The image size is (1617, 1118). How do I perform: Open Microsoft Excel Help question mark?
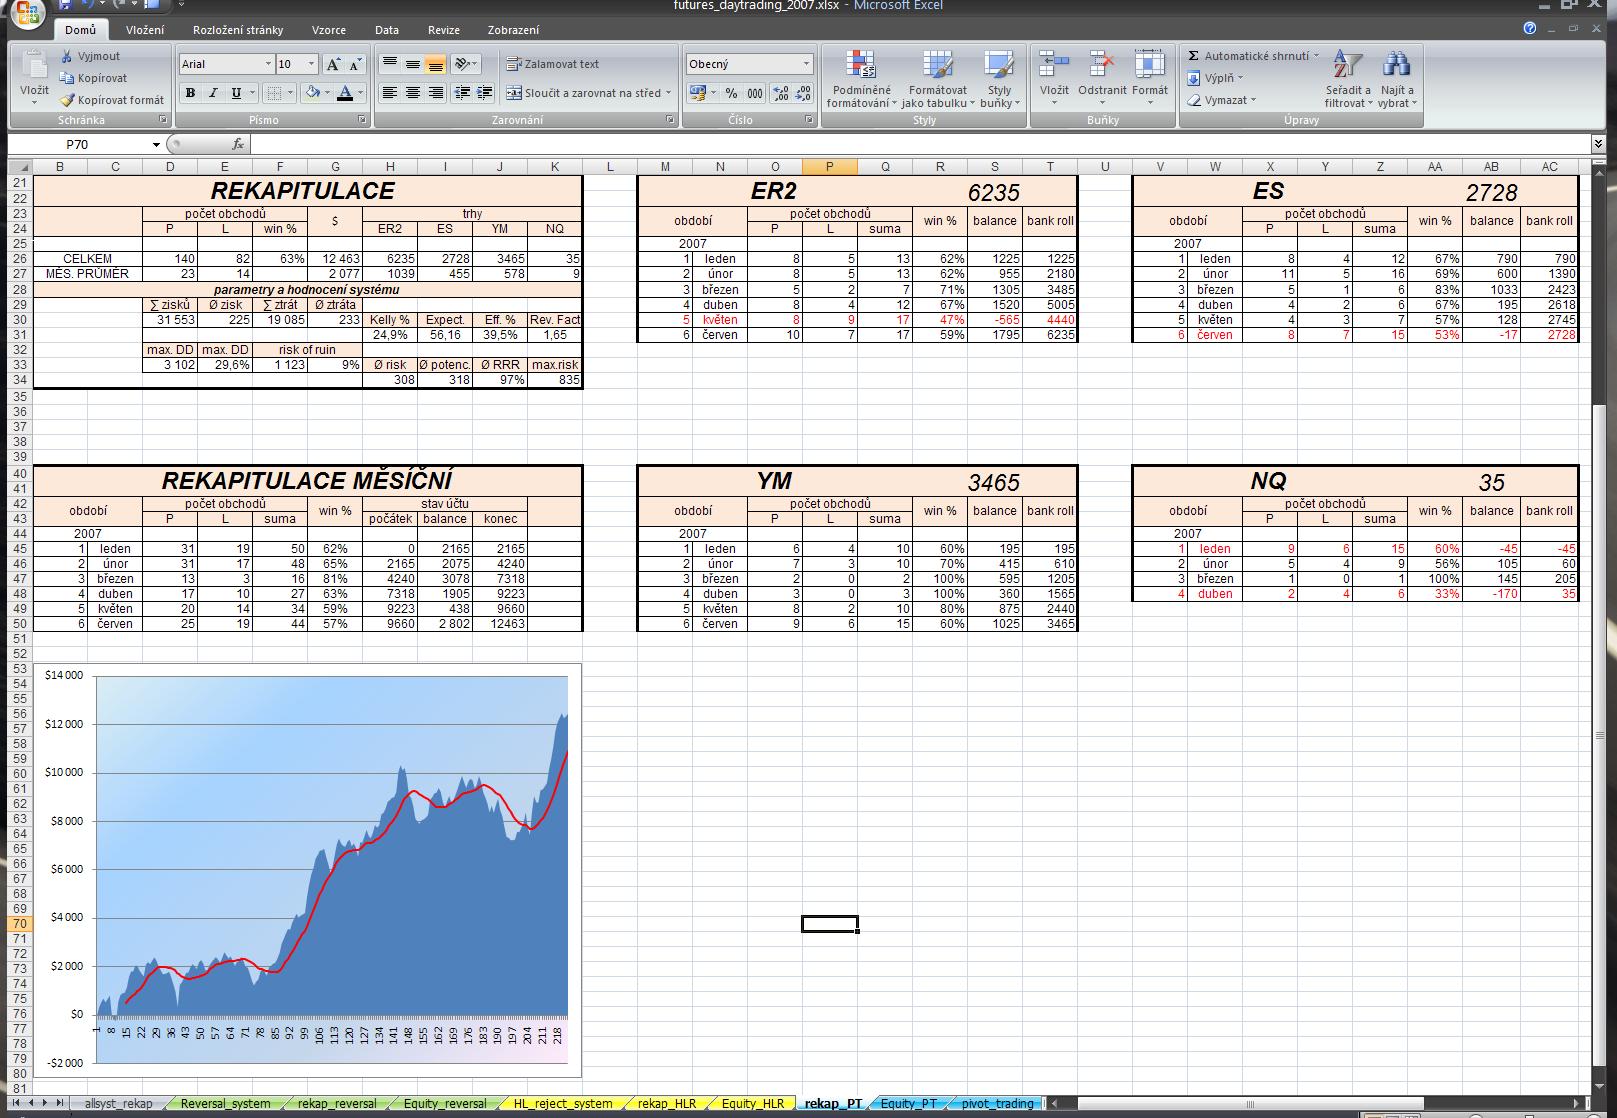[x=1529, y=29]
